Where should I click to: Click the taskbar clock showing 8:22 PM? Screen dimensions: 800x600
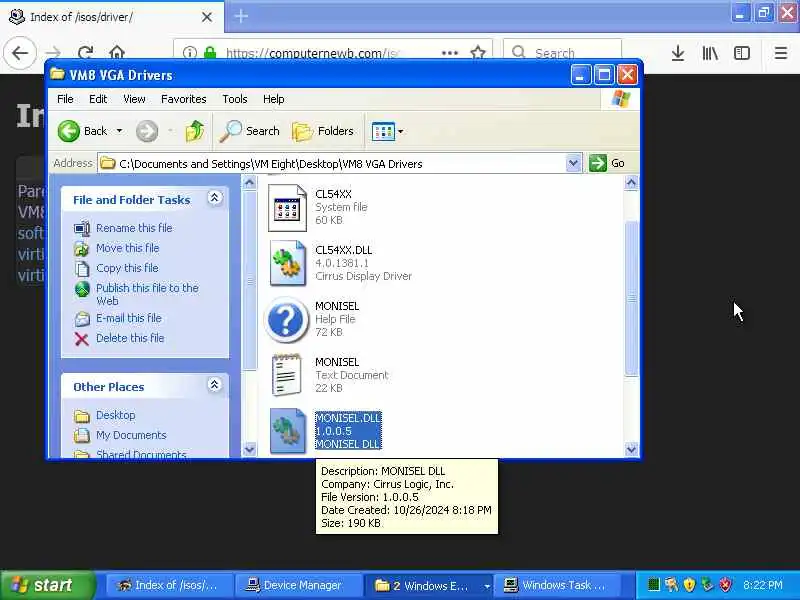[763, 585]
